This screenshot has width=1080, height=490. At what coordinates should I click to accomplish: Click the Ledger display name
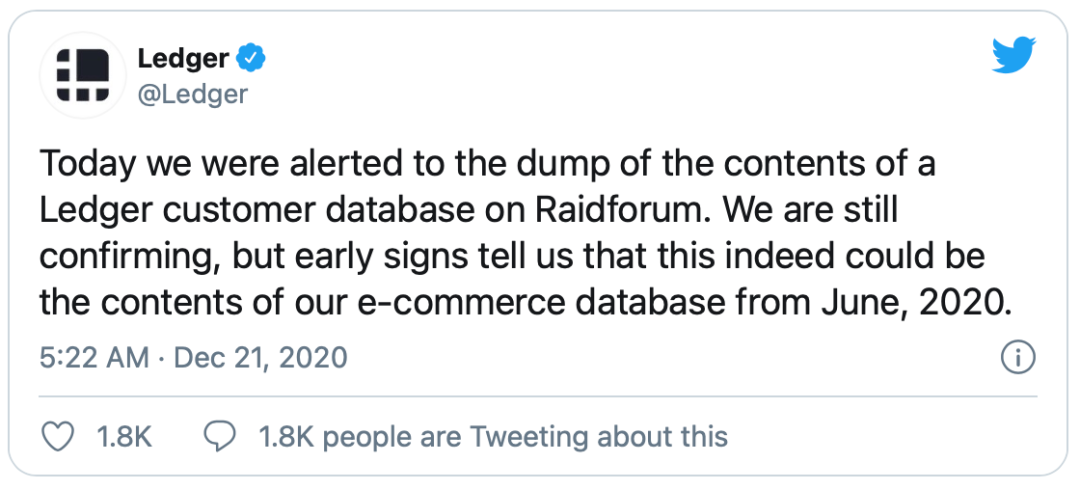[183, 59]
